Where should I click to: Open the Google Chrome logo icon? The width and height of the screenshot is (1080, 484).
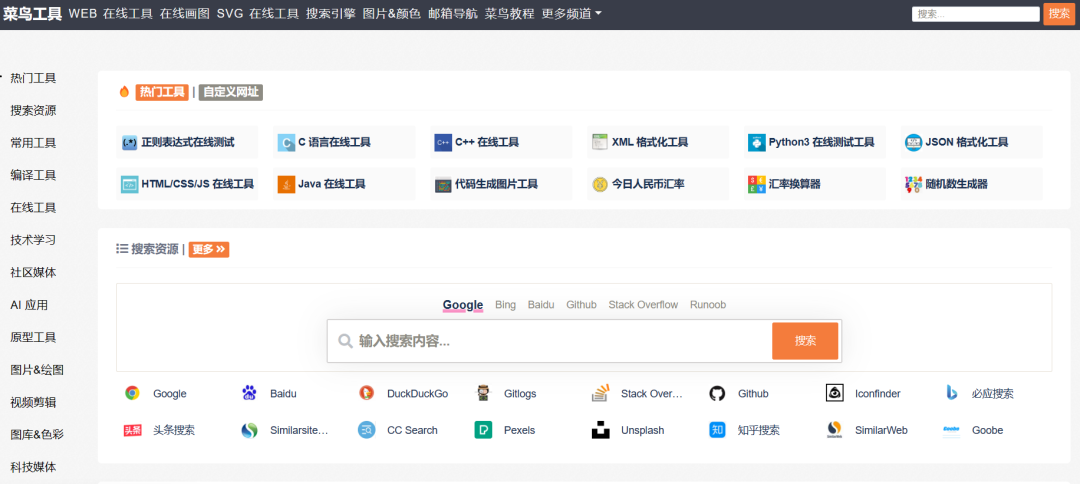click(132, 393)
